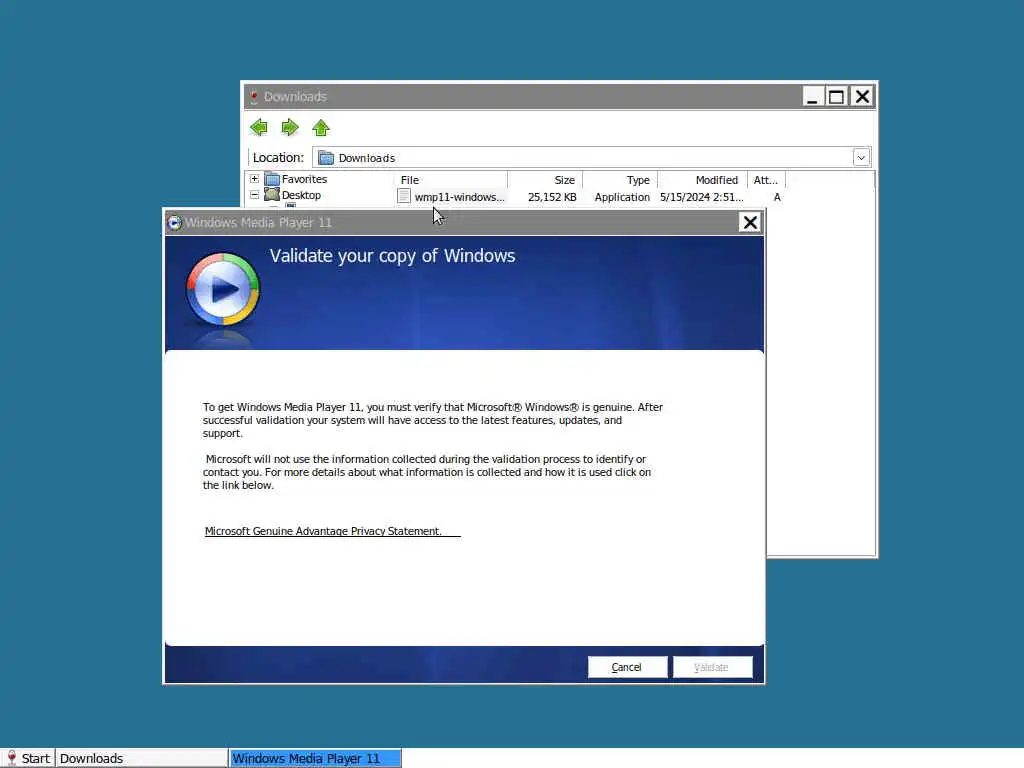Close the Downloads window
Viewport: 1024px width, 768px height.
(862, 97)
